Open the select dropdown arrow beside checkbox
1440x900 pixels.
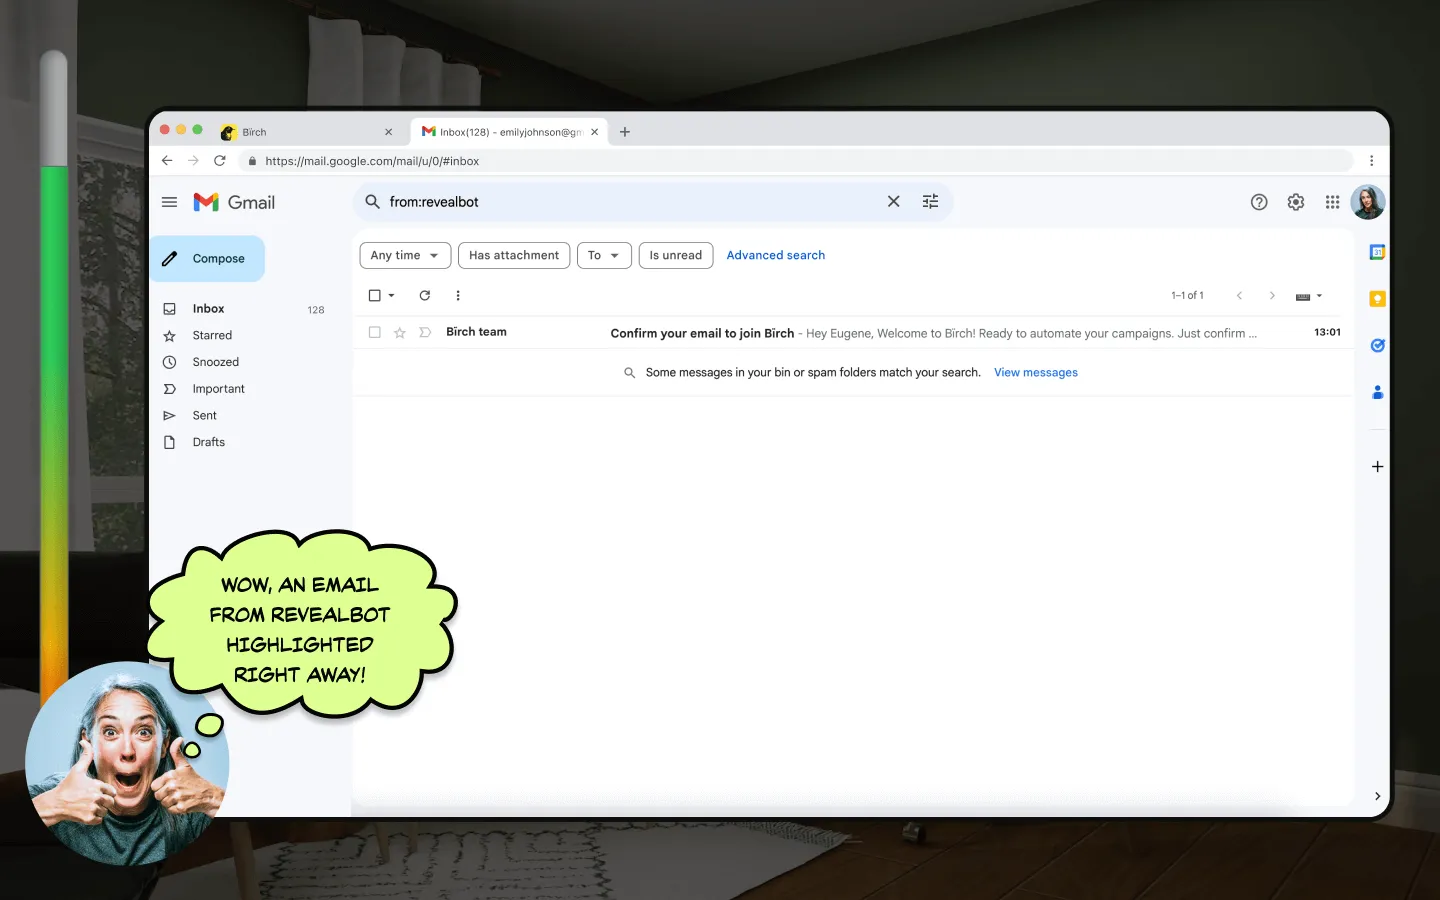(x=391, y=295)
